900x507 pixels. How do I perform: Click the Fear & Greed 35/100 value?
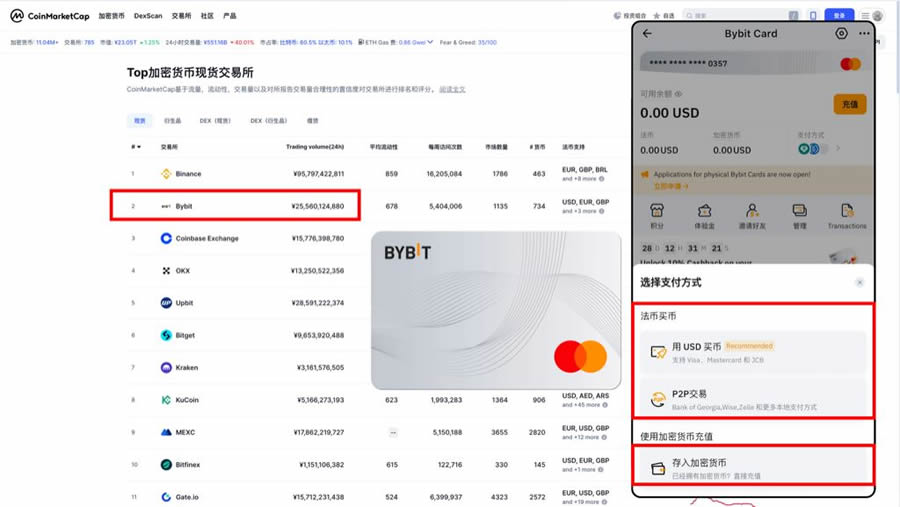coord(487,42)
